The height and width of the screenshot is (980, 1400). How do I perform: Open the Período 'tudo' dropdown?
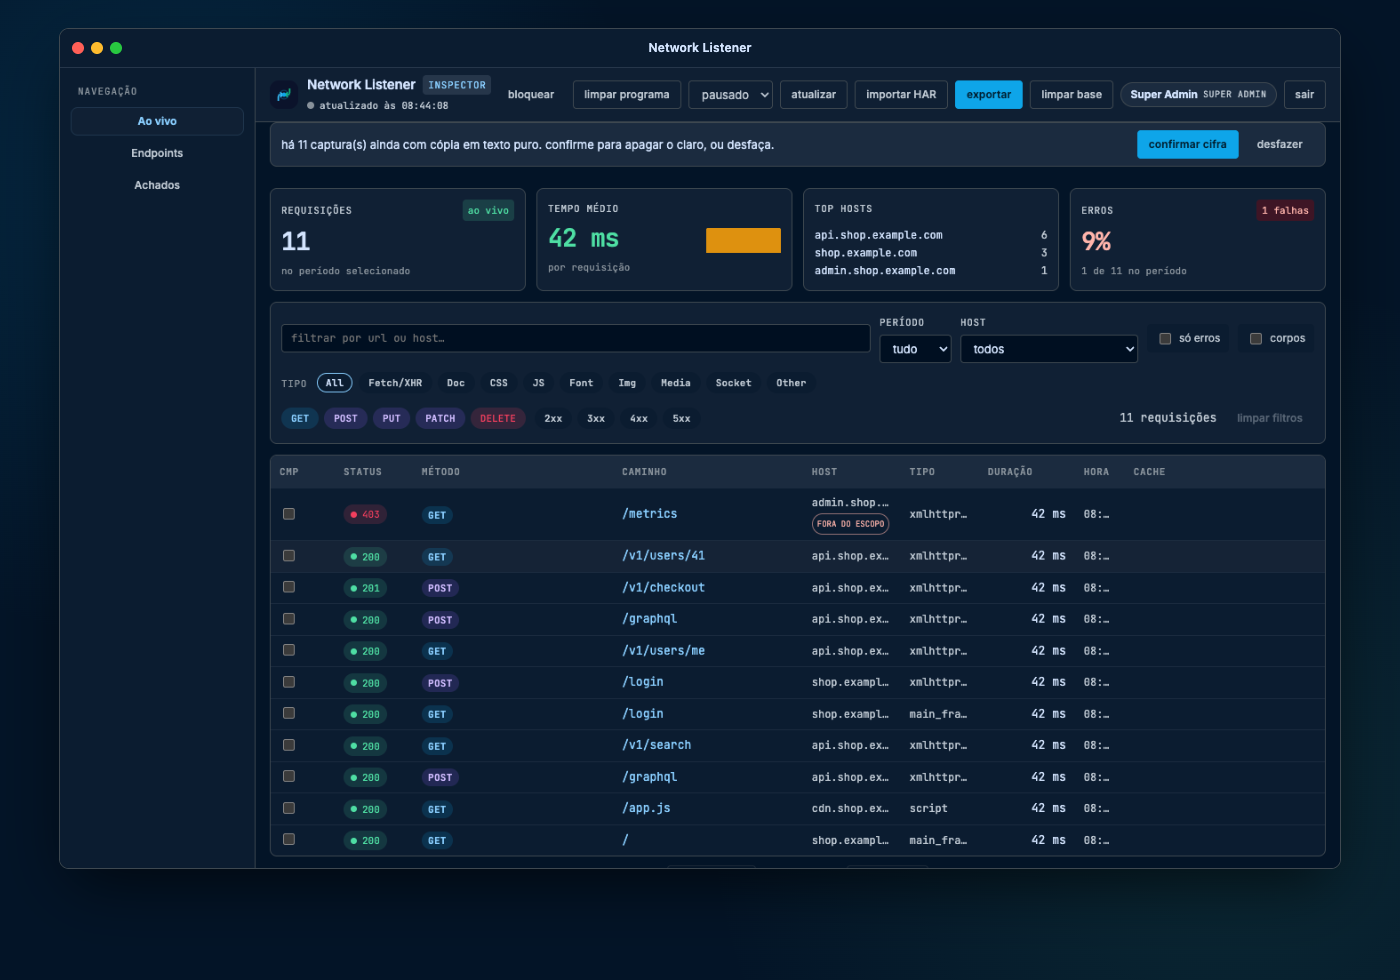point(915,349)
